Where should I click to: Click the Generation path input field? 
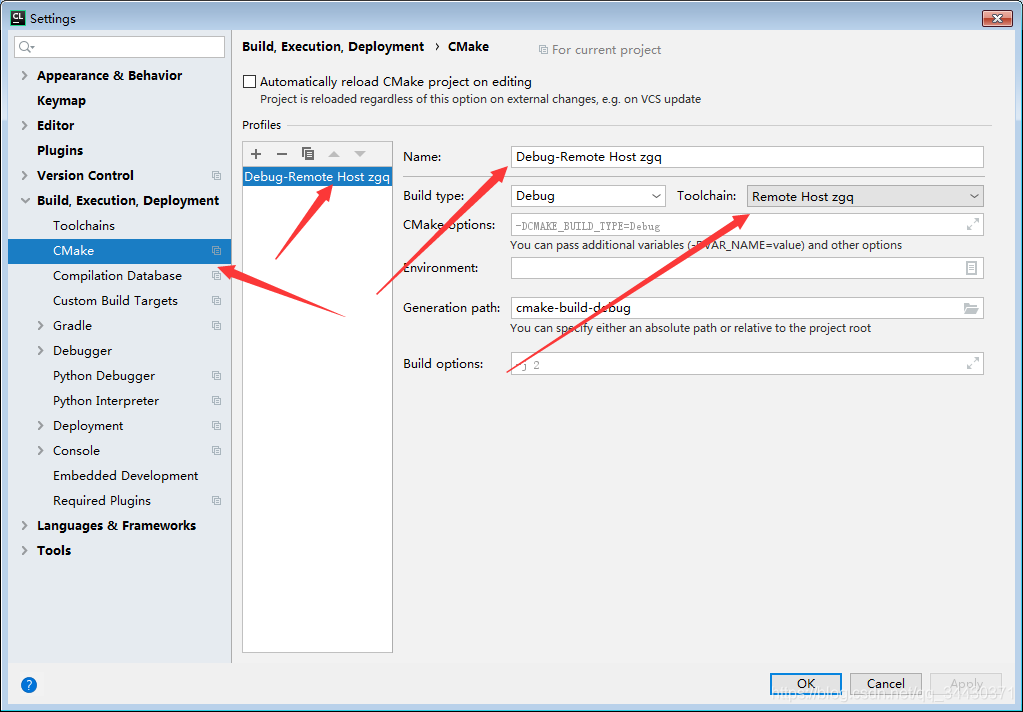coord(747,308)
